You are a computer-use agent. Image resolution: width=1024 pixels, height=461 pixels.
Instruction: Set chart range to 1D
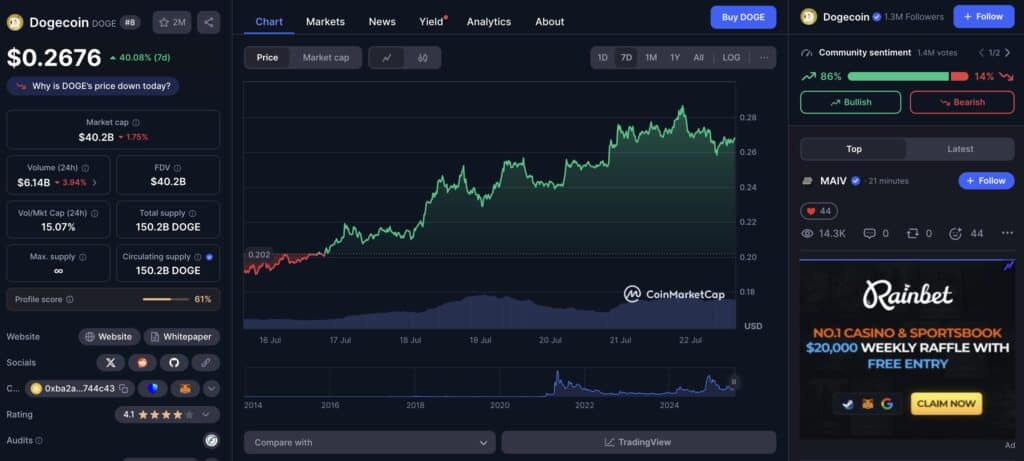(602, 57)
